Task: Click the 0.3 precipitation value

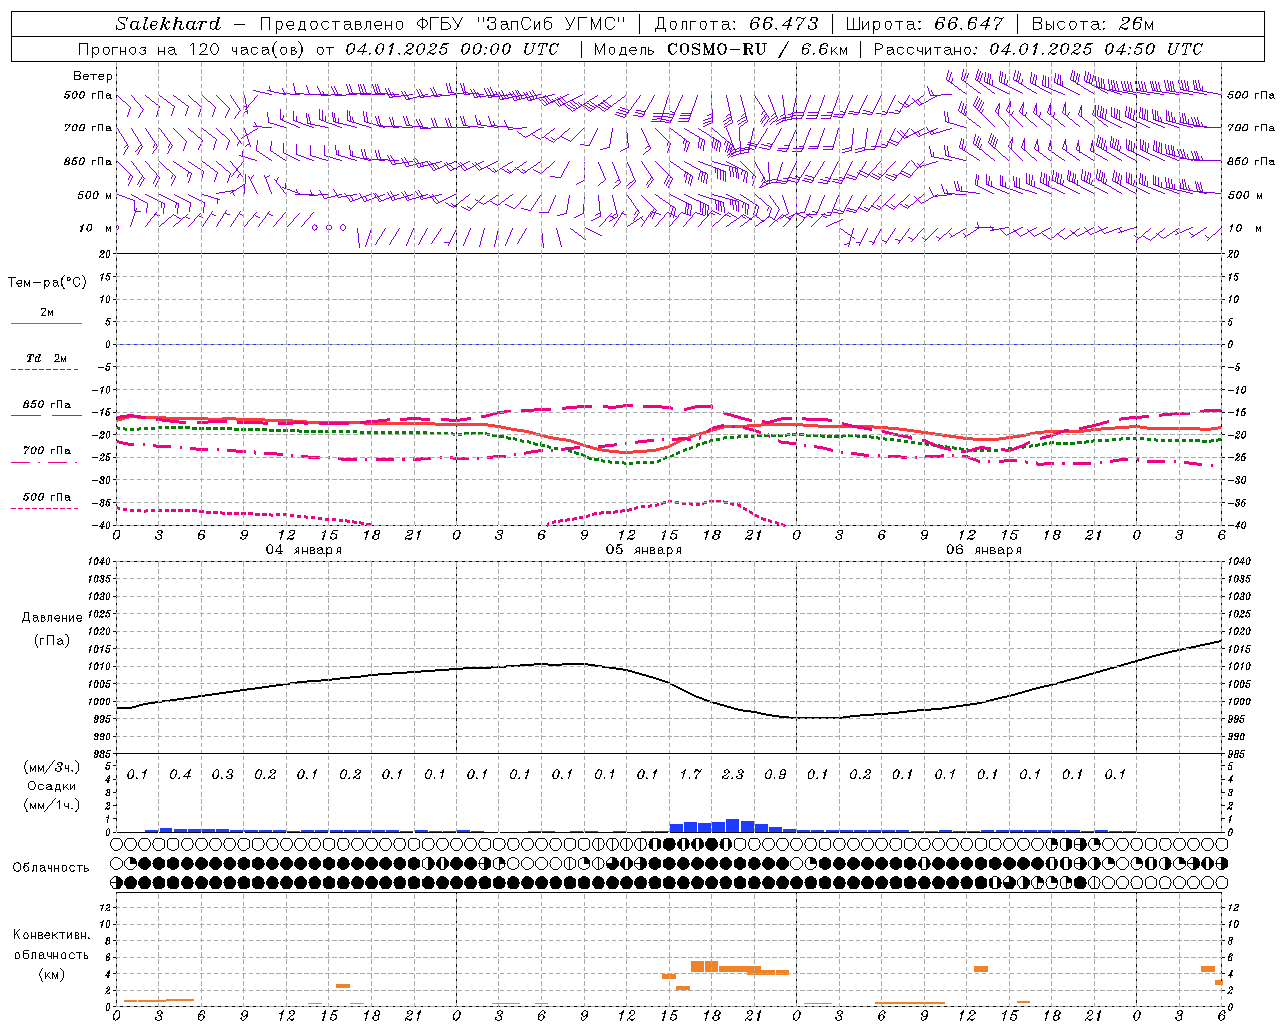Action: [x=222, y=774]
